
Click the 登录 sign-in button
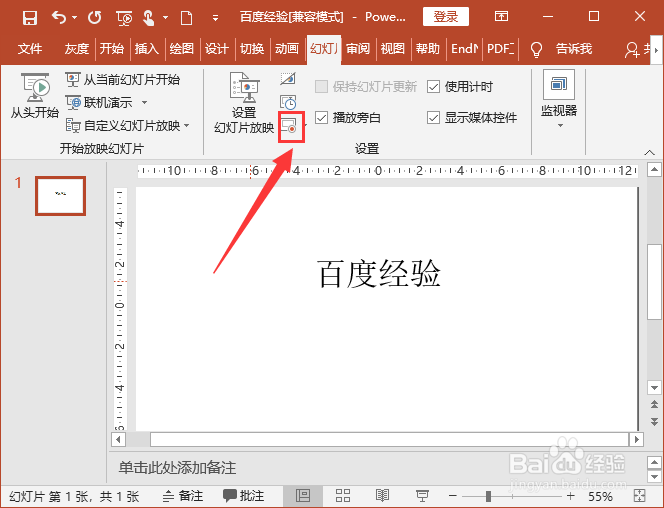pos(445,17)
